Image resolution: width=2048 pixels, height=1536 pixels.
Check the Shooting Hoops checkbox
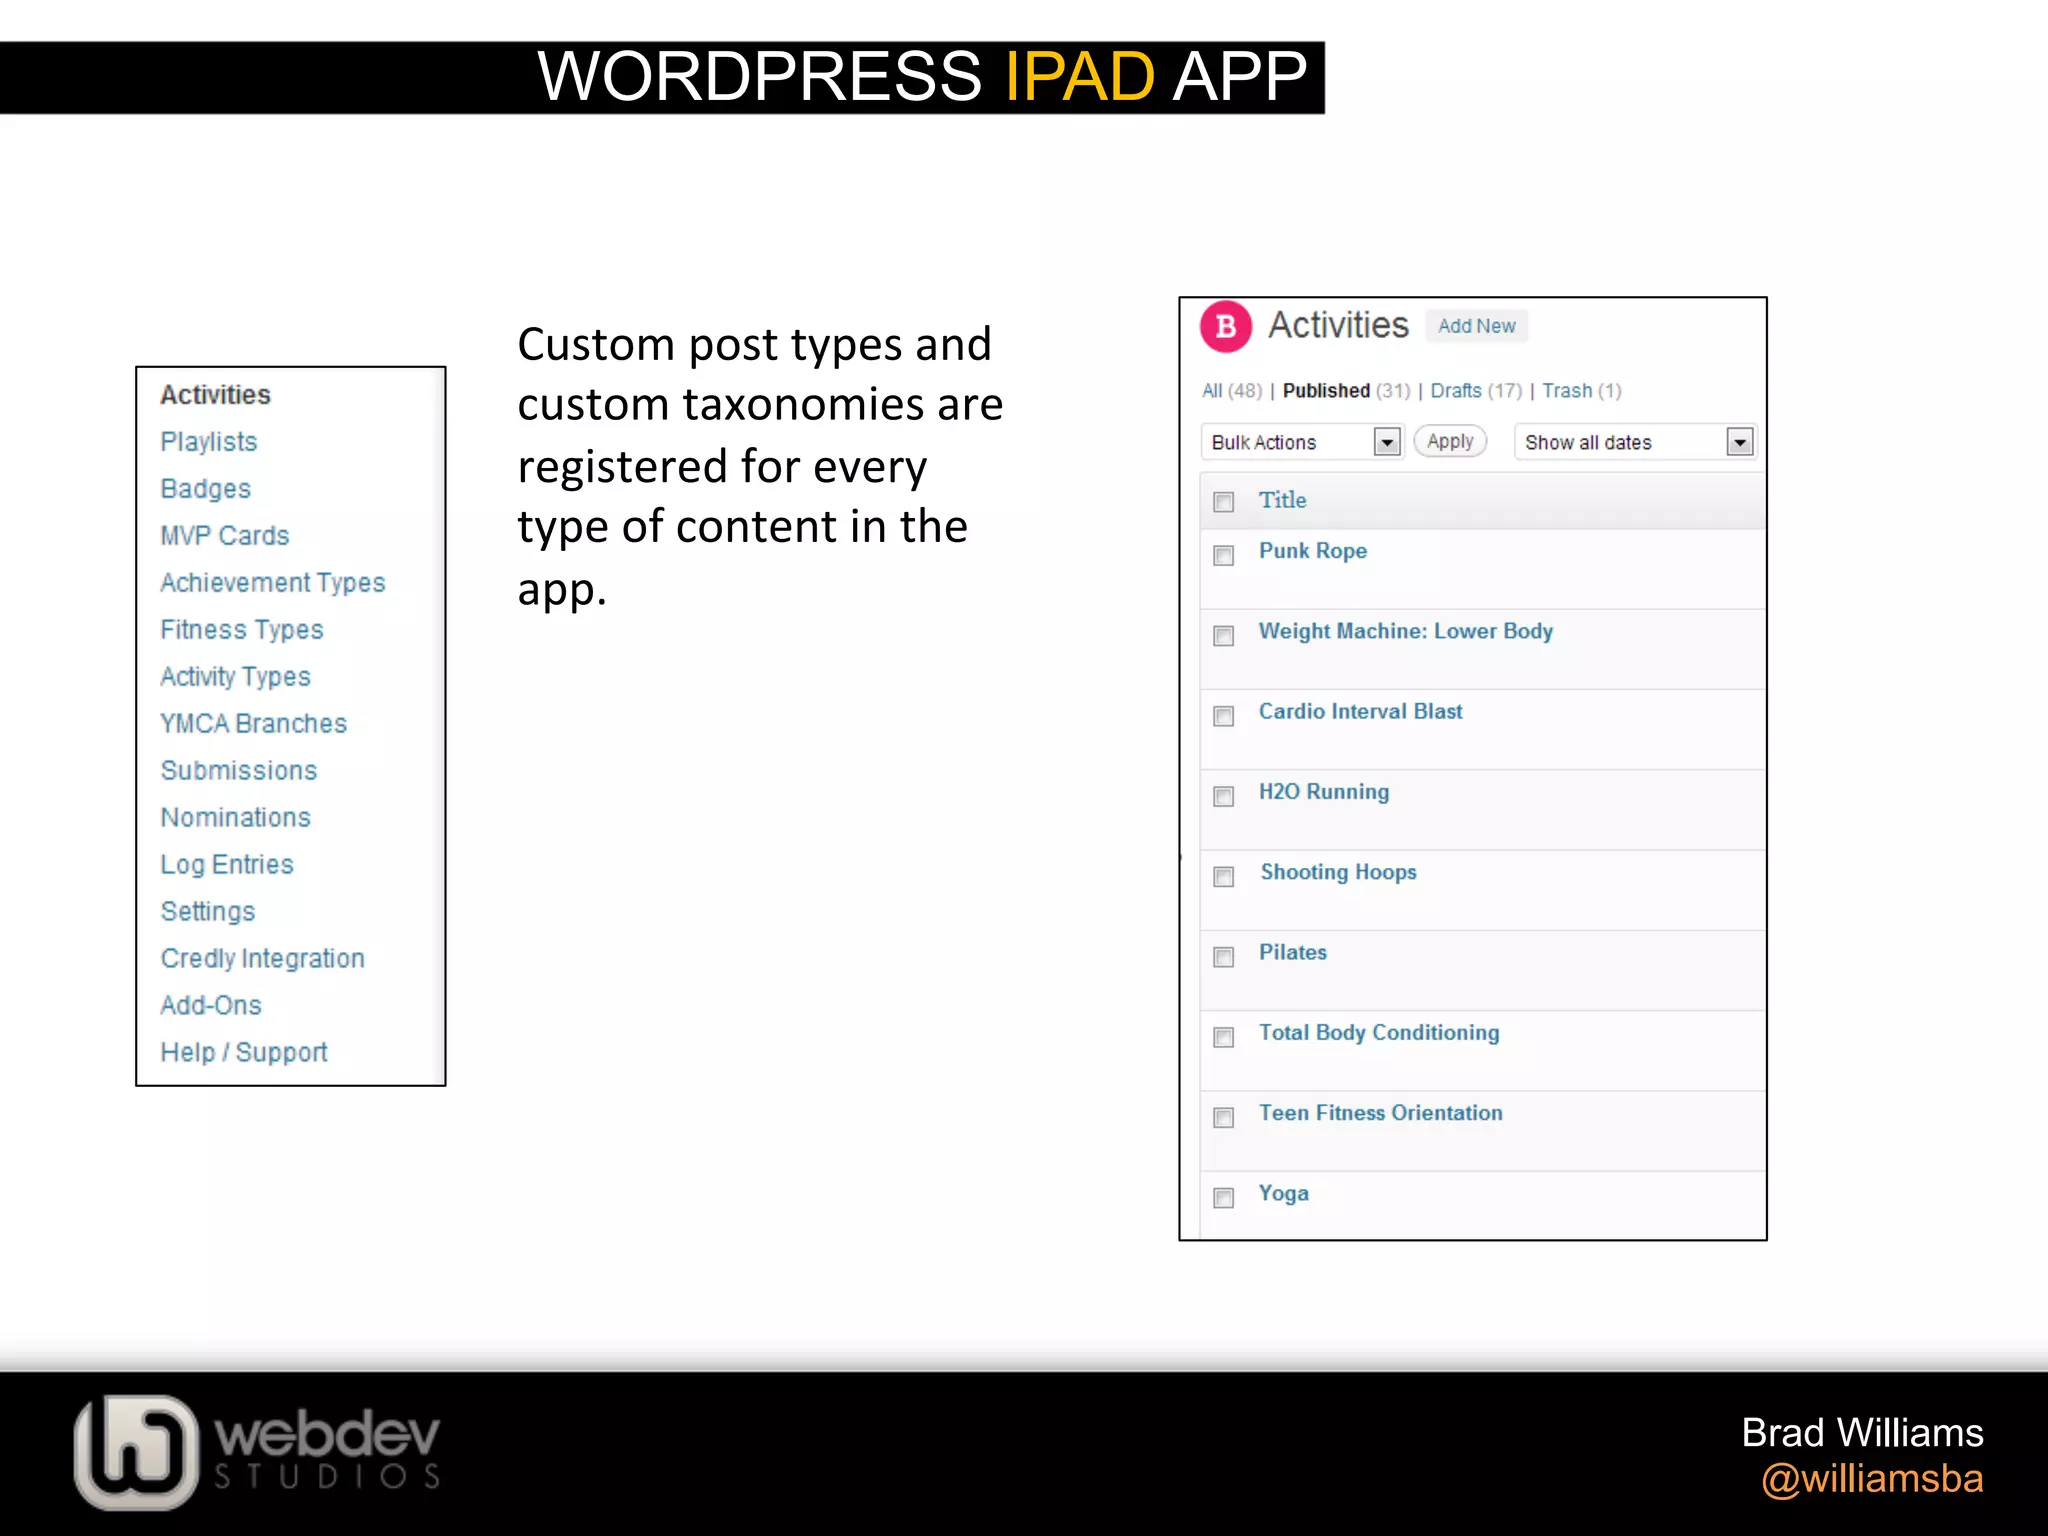tap(1223, 877)
